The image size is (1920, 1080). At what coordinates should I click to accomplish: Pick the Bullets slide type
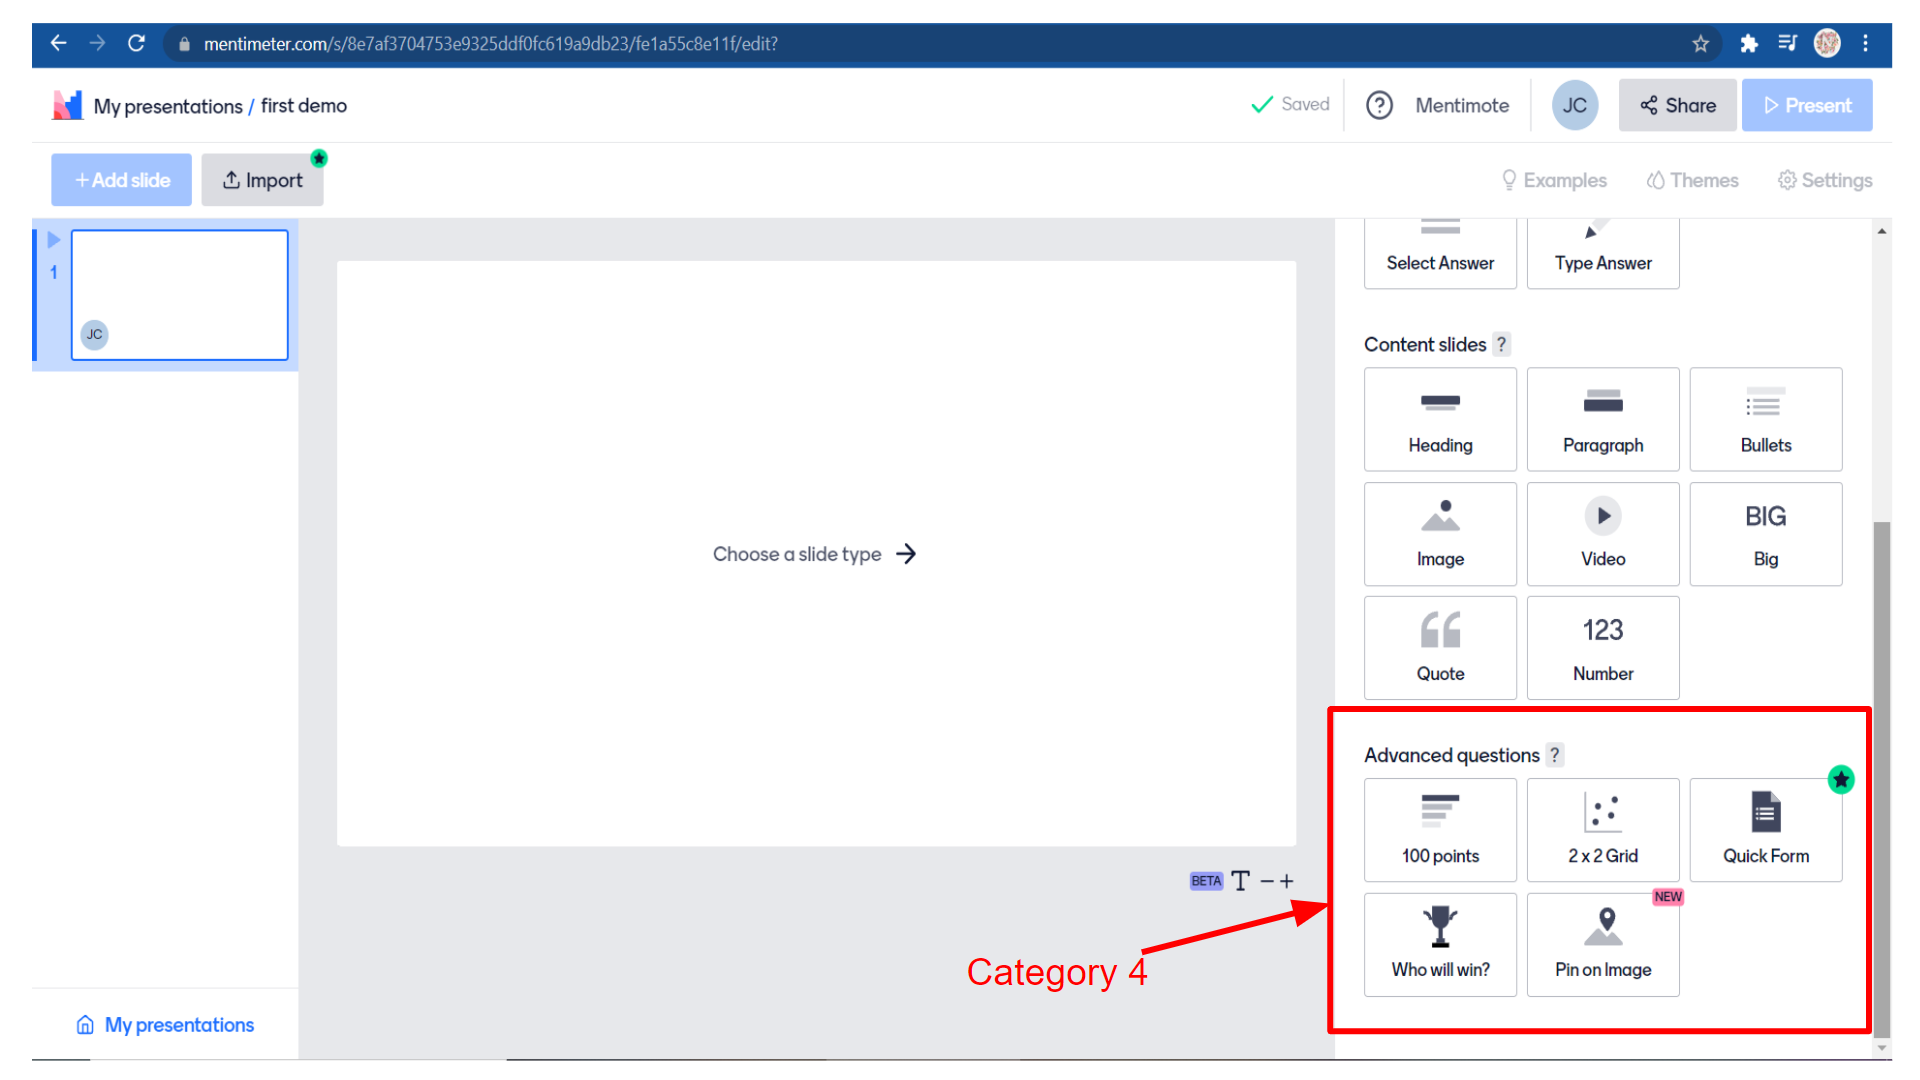(x=1765, y=419)
